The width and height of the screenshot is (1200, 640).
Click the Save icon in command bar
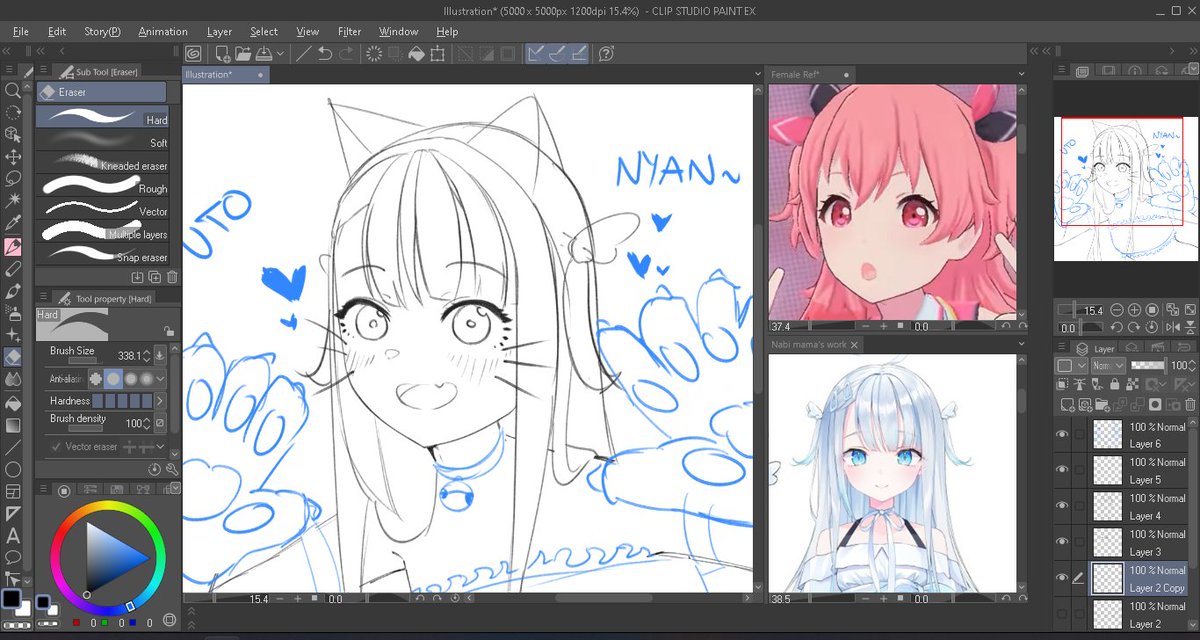click(263, 54)
